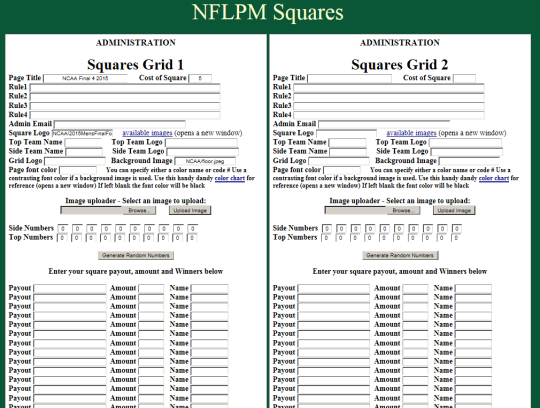The height and width of the screenshot is (408, 540).
Task: Click Generate Random Numbers in Grid 2
Action: click(400, 255)
